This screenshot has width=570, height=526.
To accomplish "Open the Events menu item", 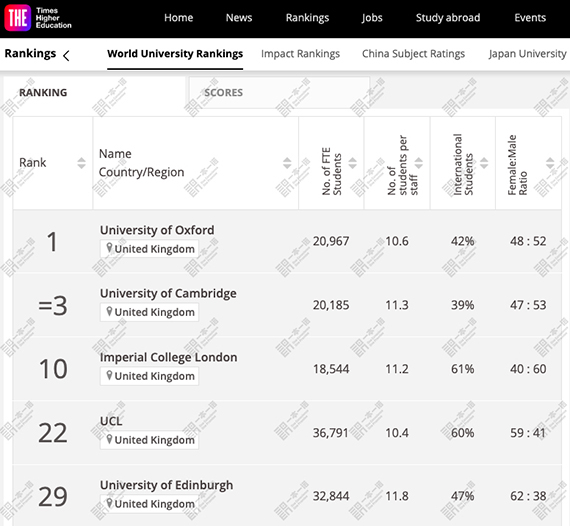I will (530, 17).
